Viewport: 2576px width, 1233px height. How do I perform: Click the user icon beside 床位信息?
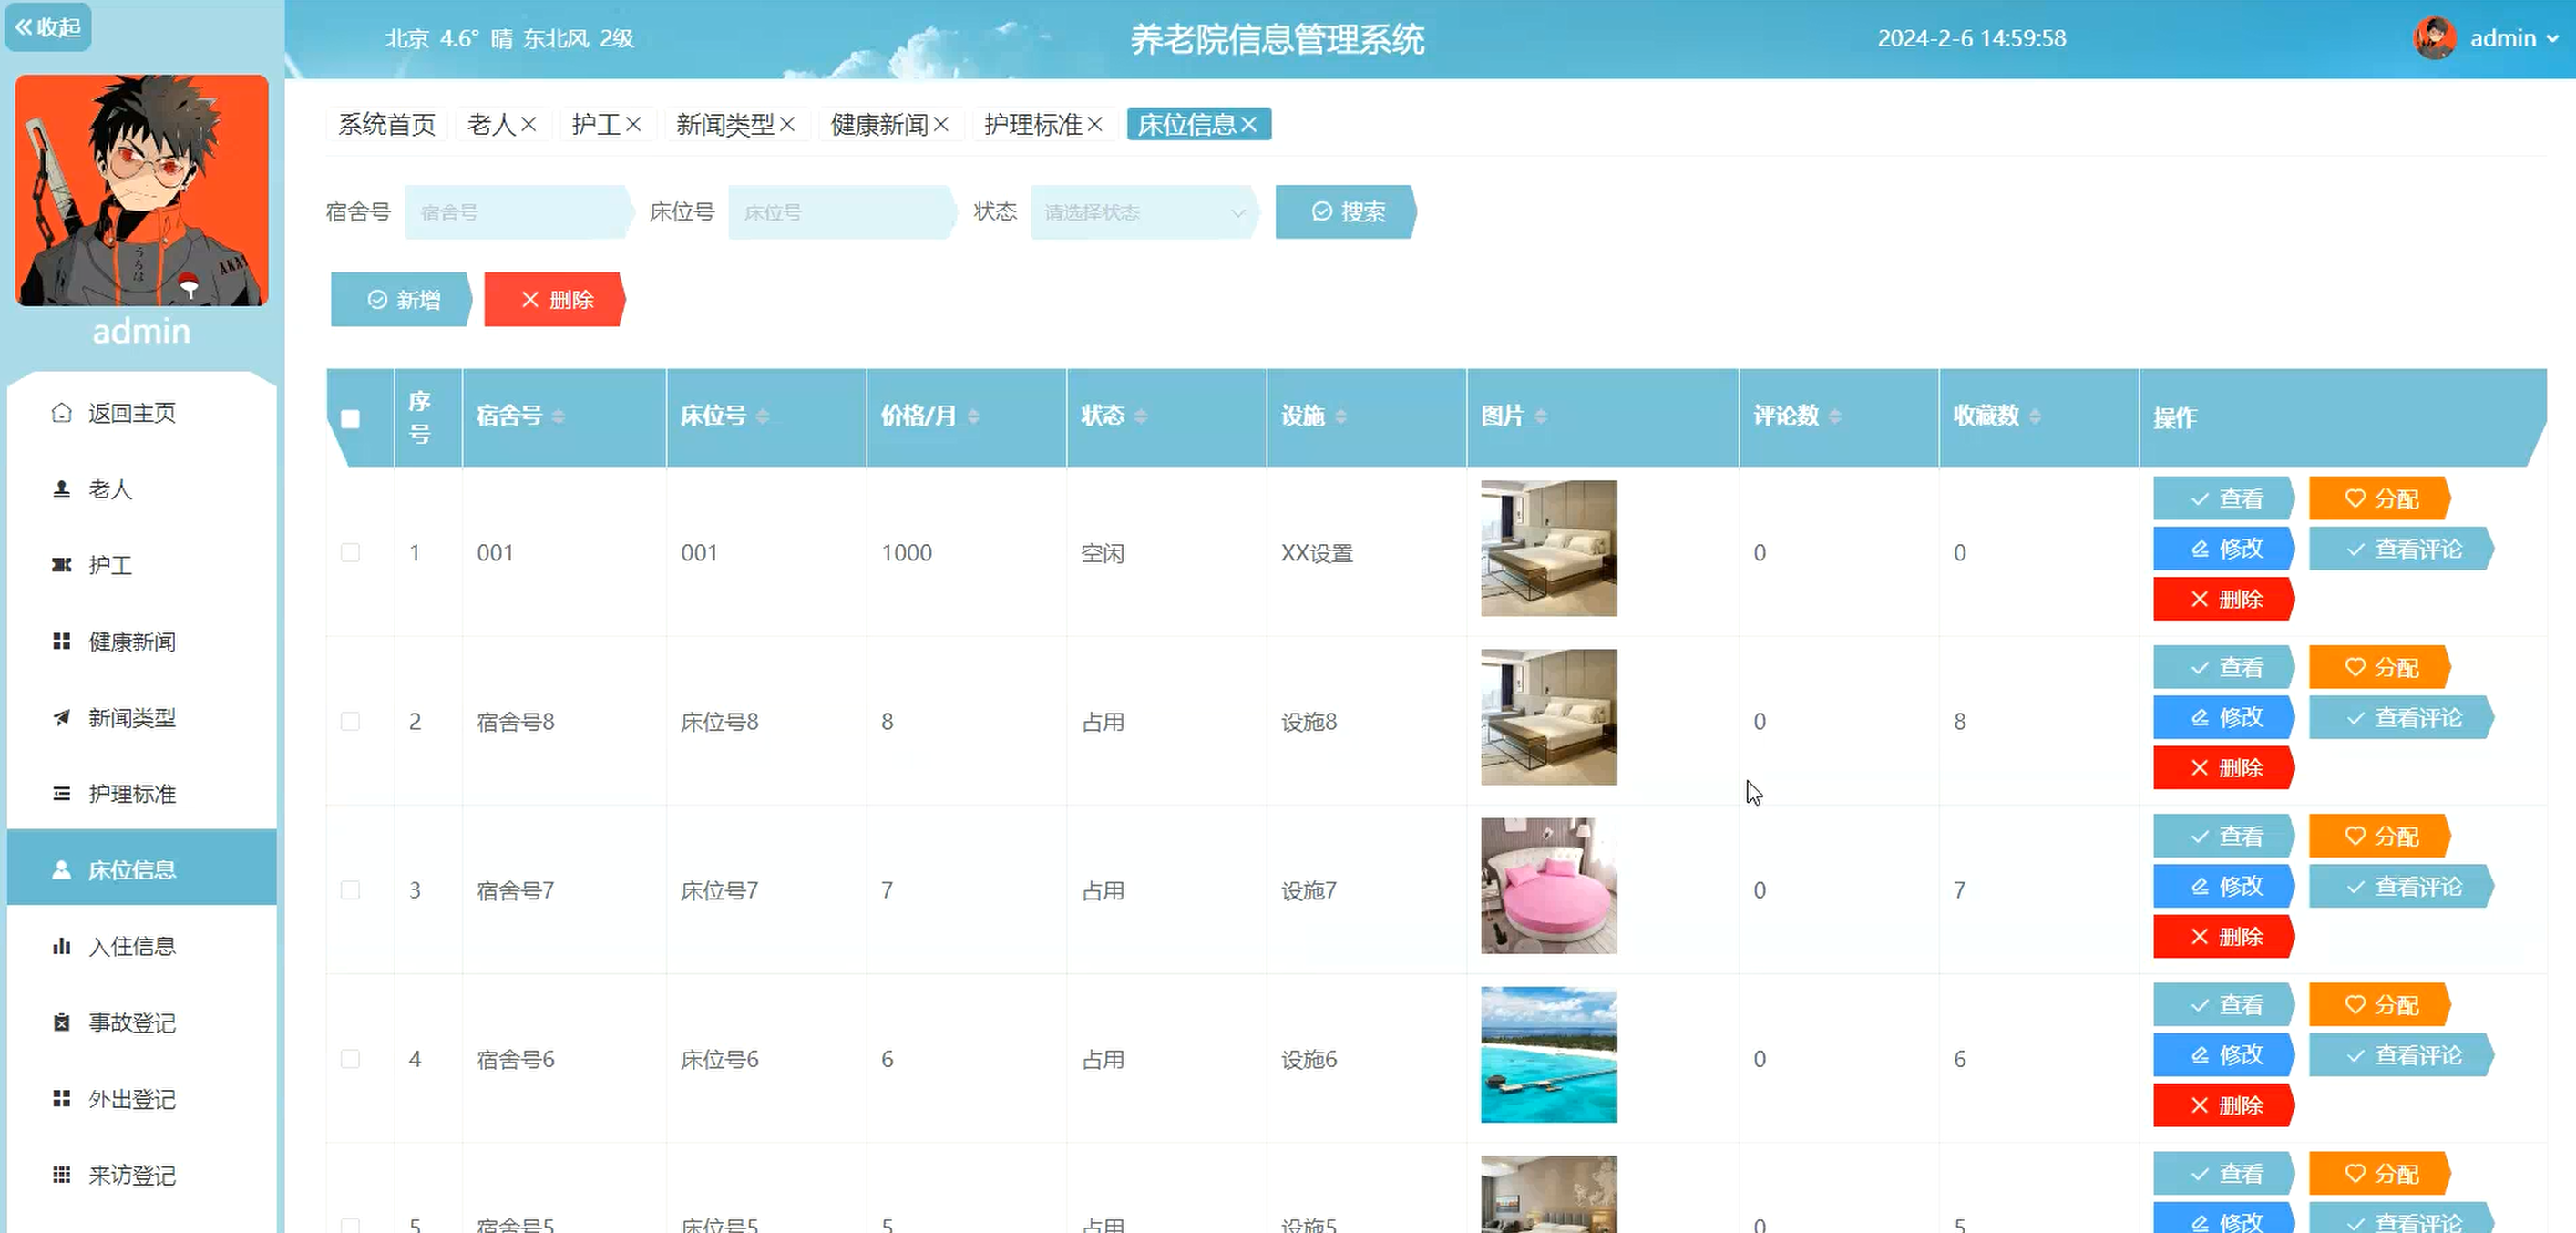tap(61, 870)
